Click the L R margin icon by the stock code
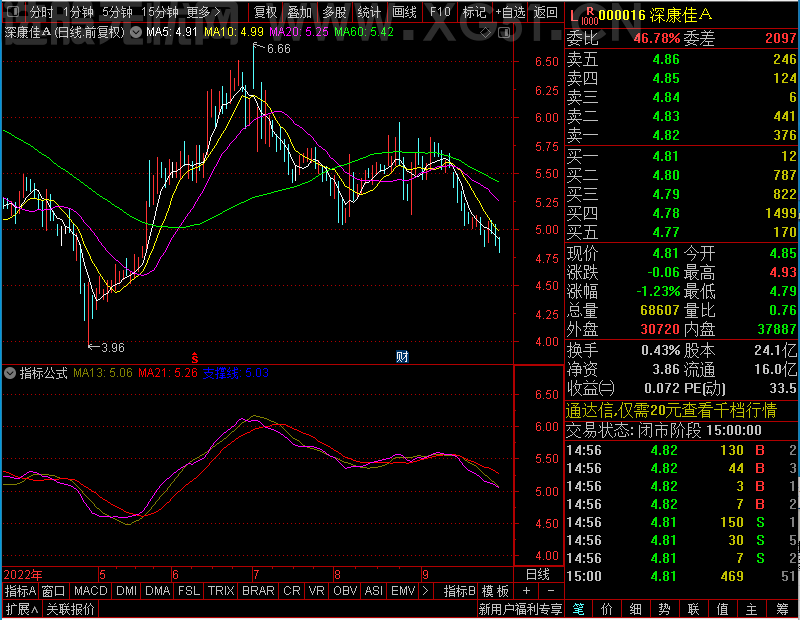800x620 pixels. (x=583, y=15)
